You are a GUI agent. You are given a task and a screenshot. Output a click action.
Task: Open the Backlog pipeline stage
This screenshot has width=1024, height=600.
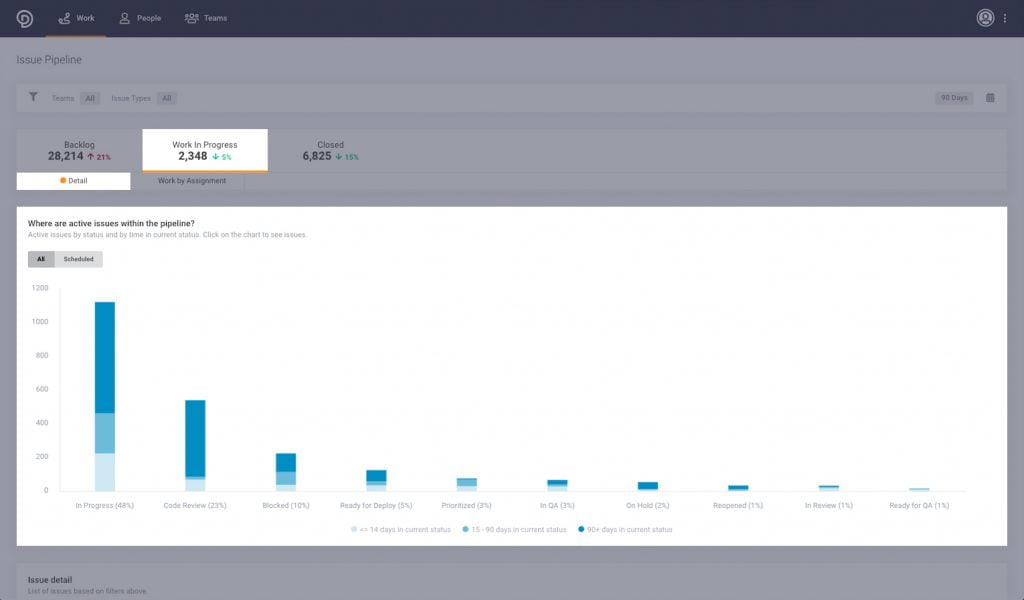pos(79,150)
